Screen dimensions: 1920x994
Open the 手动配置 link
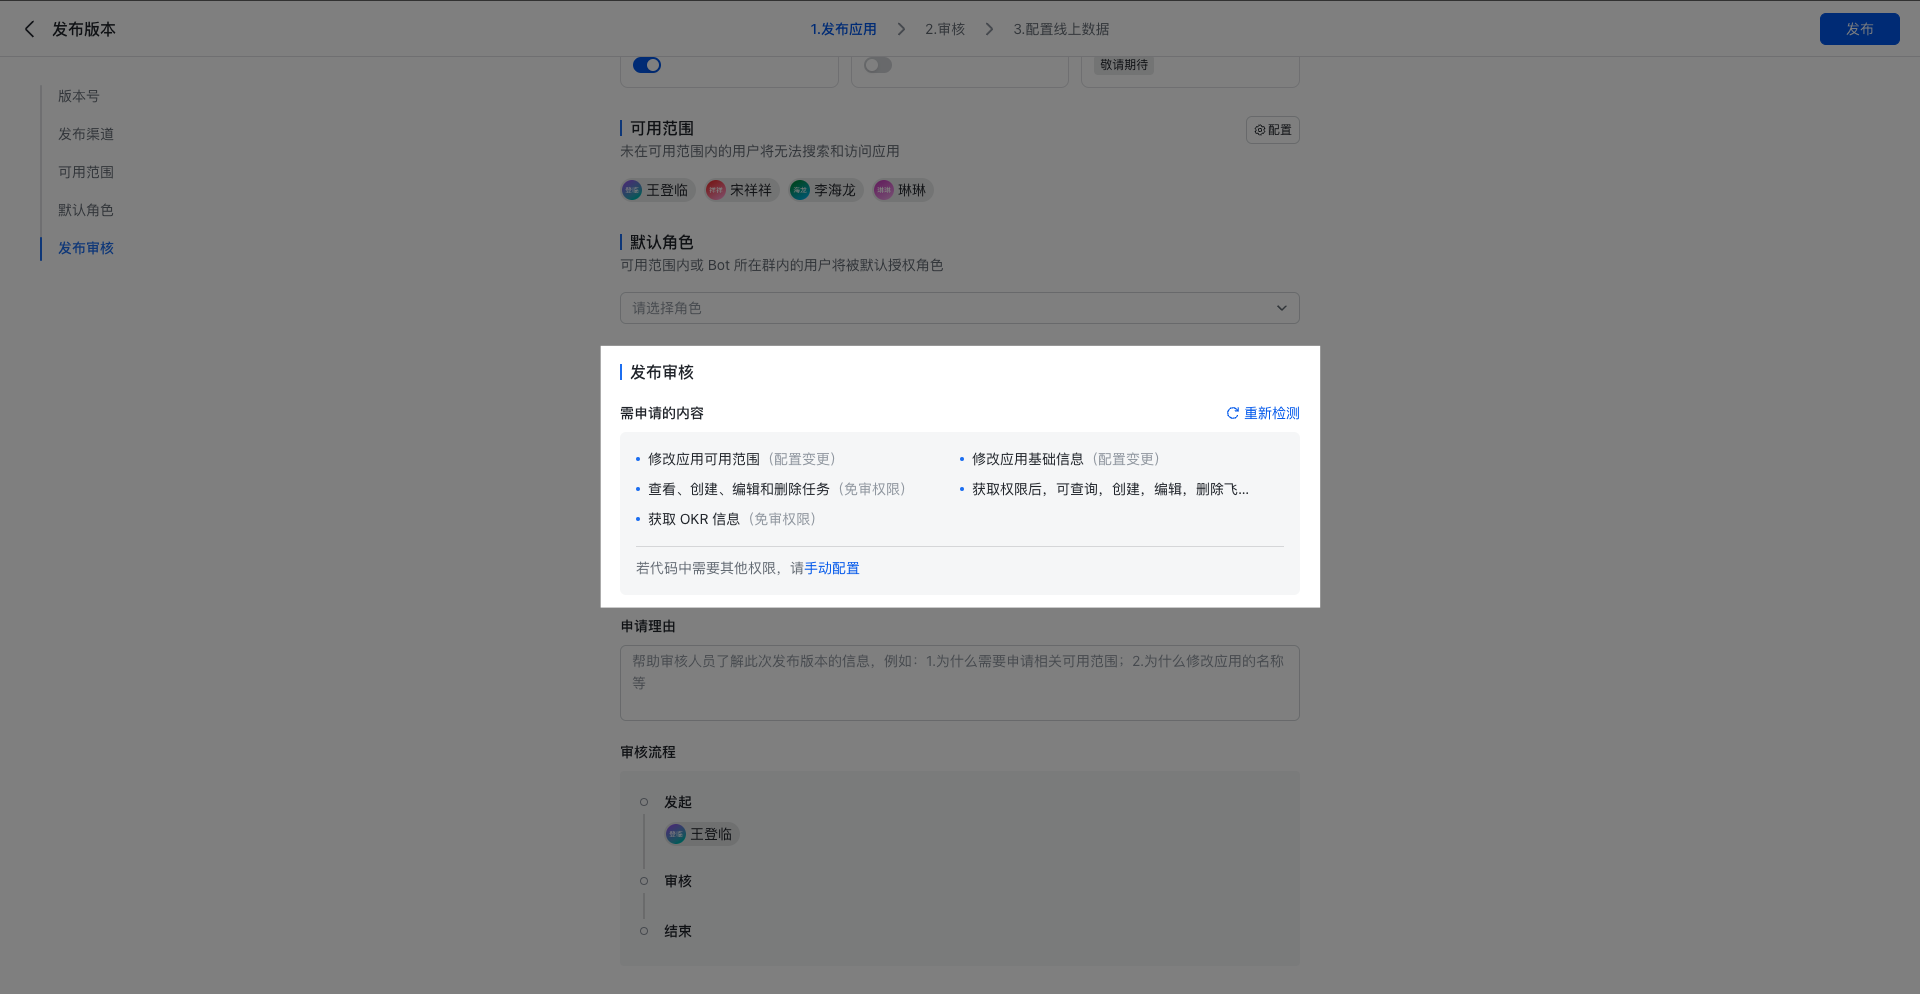(832, 568)
